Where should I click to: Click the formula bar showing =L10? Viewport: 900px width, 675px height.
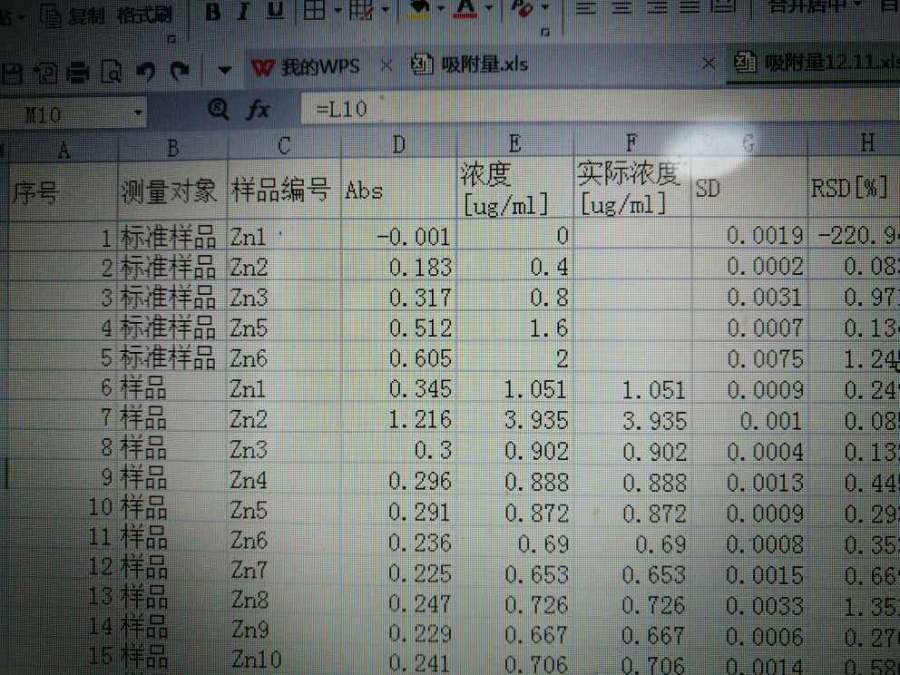click(600, 107)
